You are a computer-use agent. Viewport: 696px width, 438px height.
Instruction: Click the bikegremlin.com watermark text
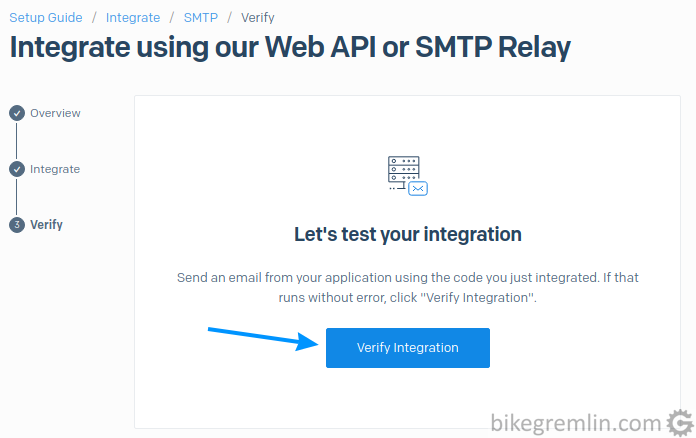pyautogui.click(x=576, y=423)
